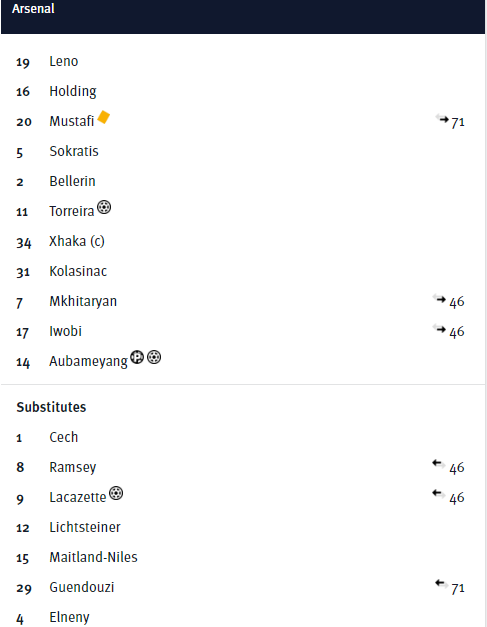487x627 pixels.
Task: Click the Substitutes section heading
Action: [51, 407]
